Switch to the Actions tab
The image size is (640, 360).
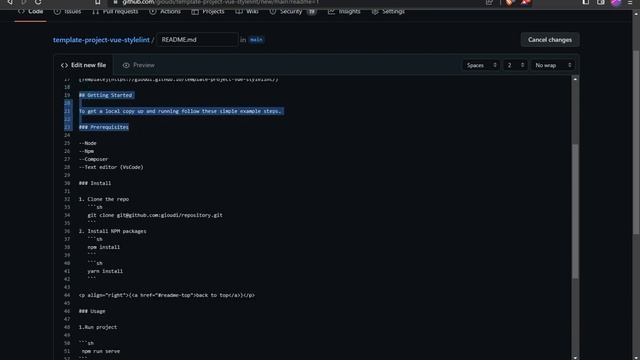point(165,11)
